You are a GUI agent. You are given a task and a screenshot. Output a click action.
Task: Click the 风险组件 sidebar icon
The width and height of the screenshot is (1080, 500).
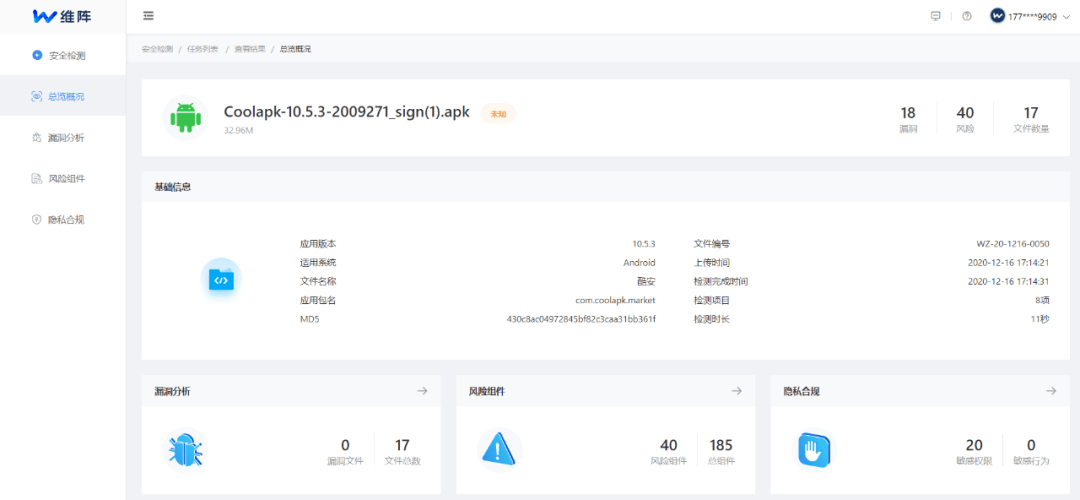pyautogui.click(x=37, y=179)
